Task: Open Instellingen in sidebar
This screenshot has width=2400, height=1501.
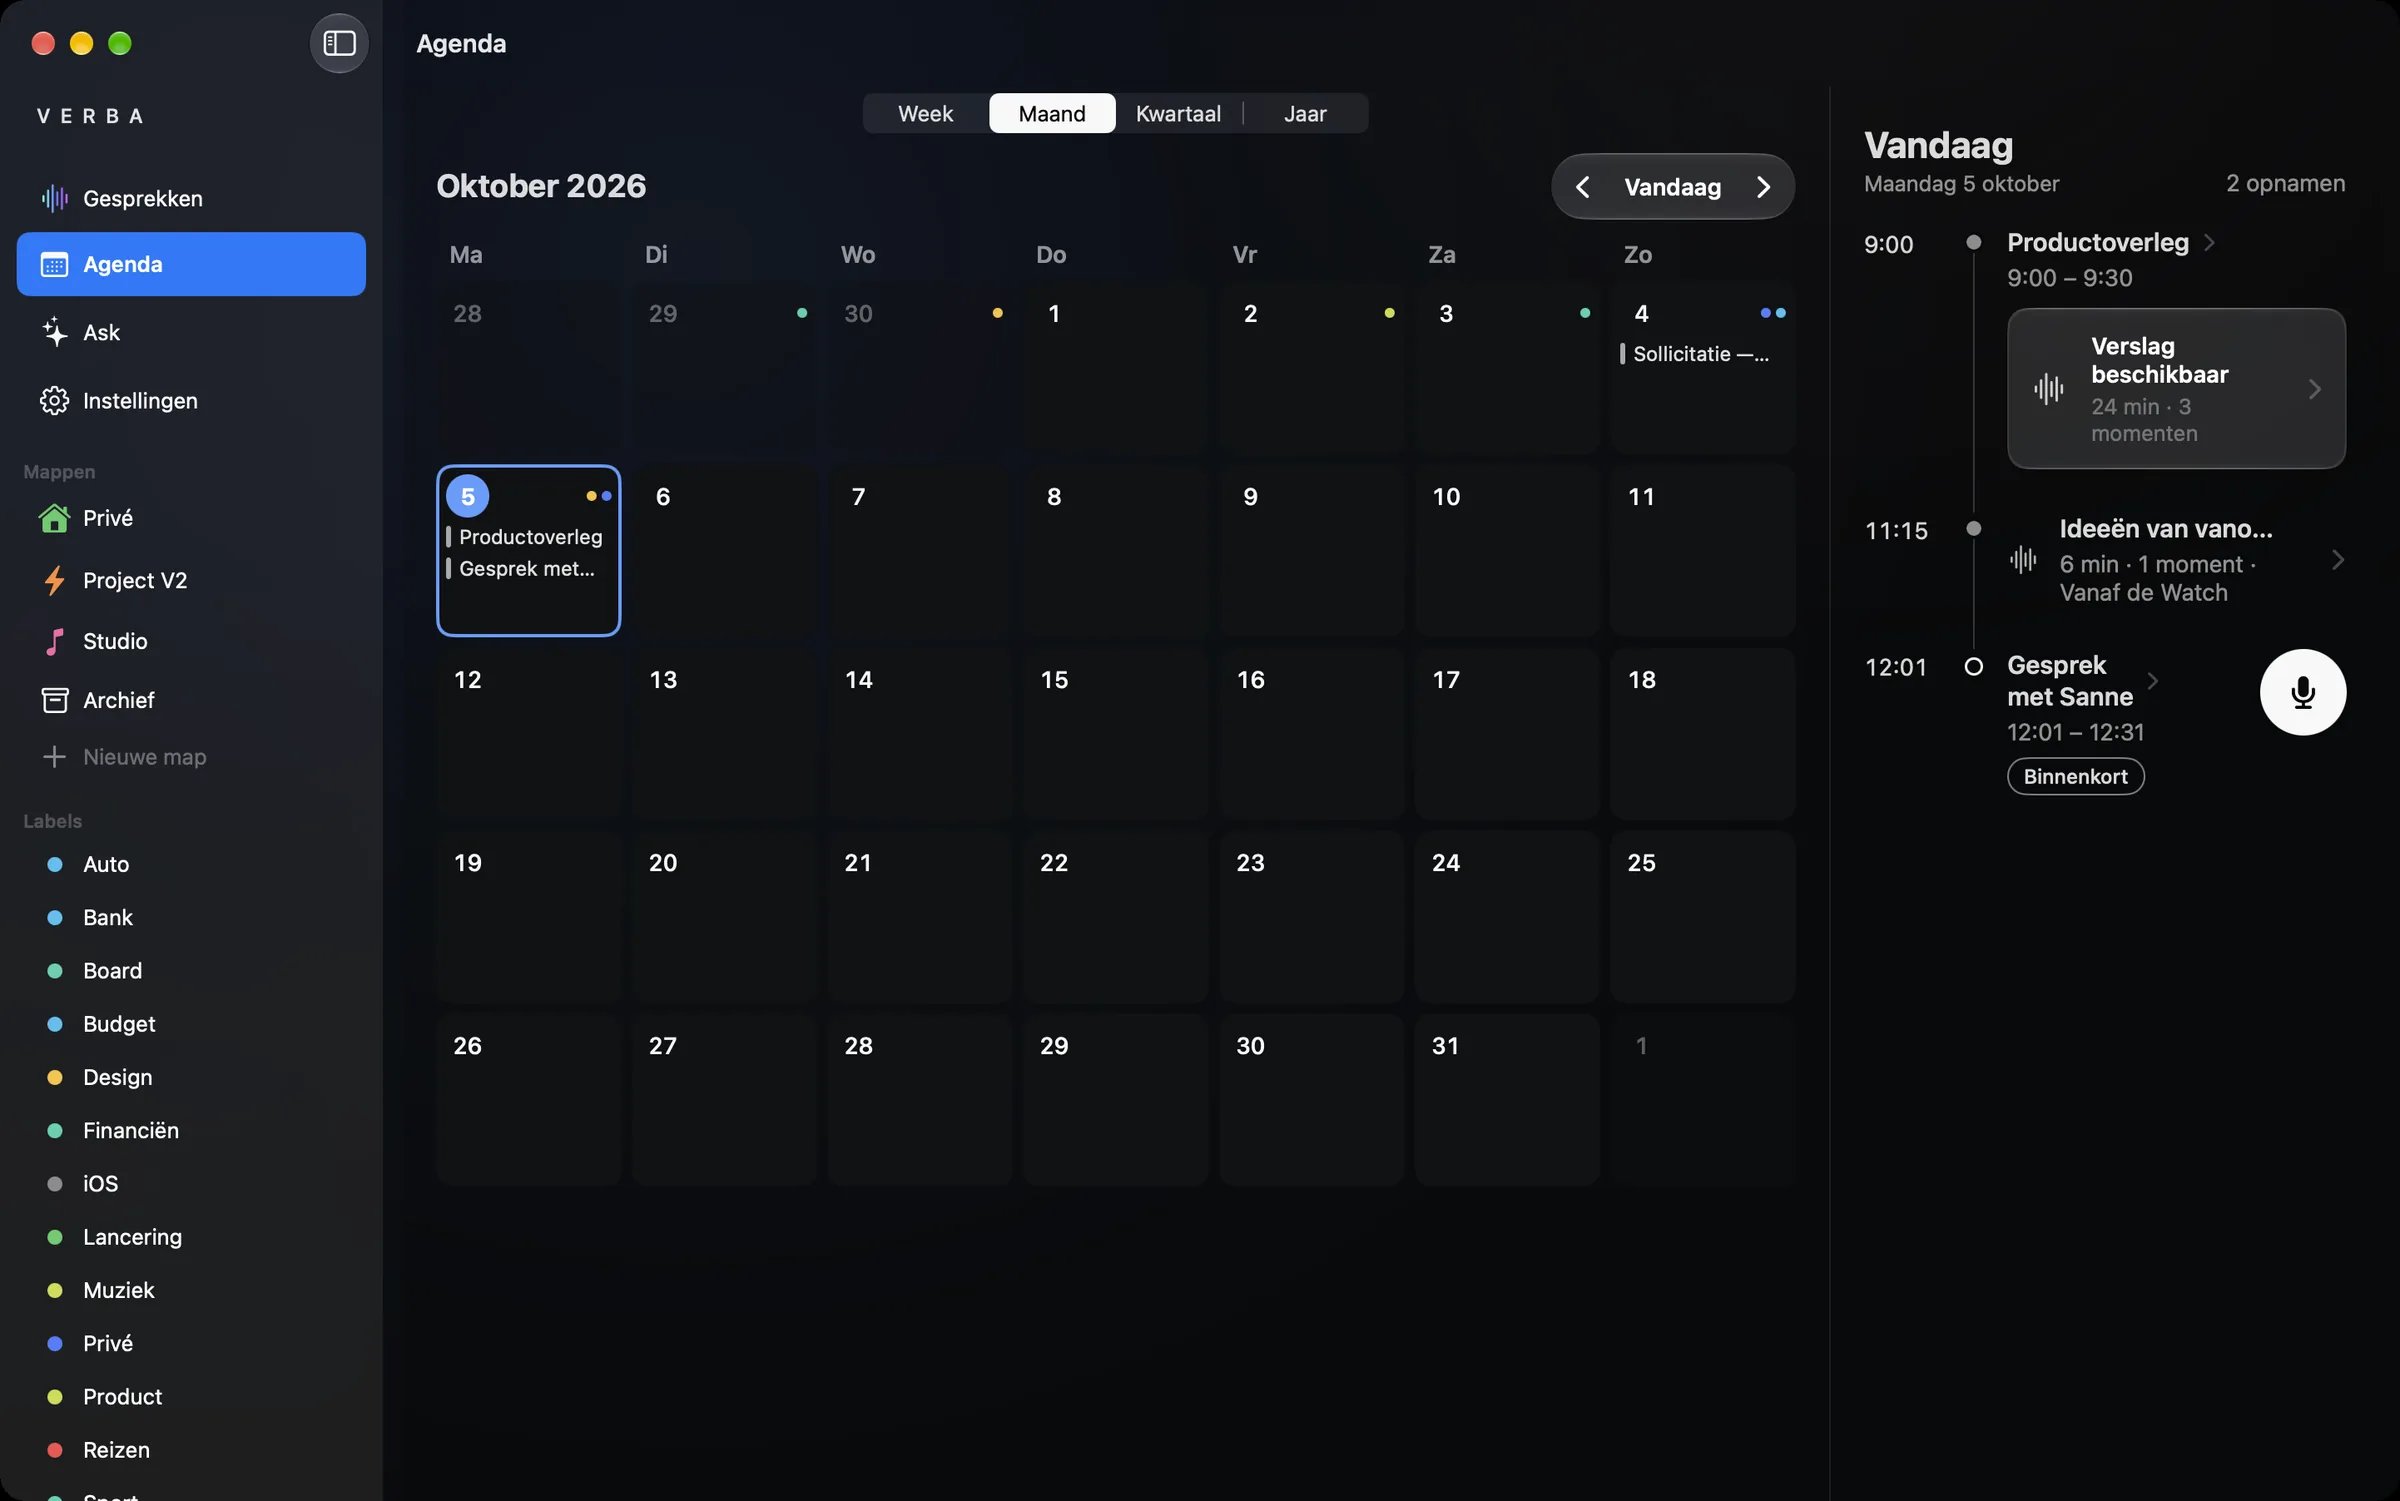Action: click(x=191, y=400)
